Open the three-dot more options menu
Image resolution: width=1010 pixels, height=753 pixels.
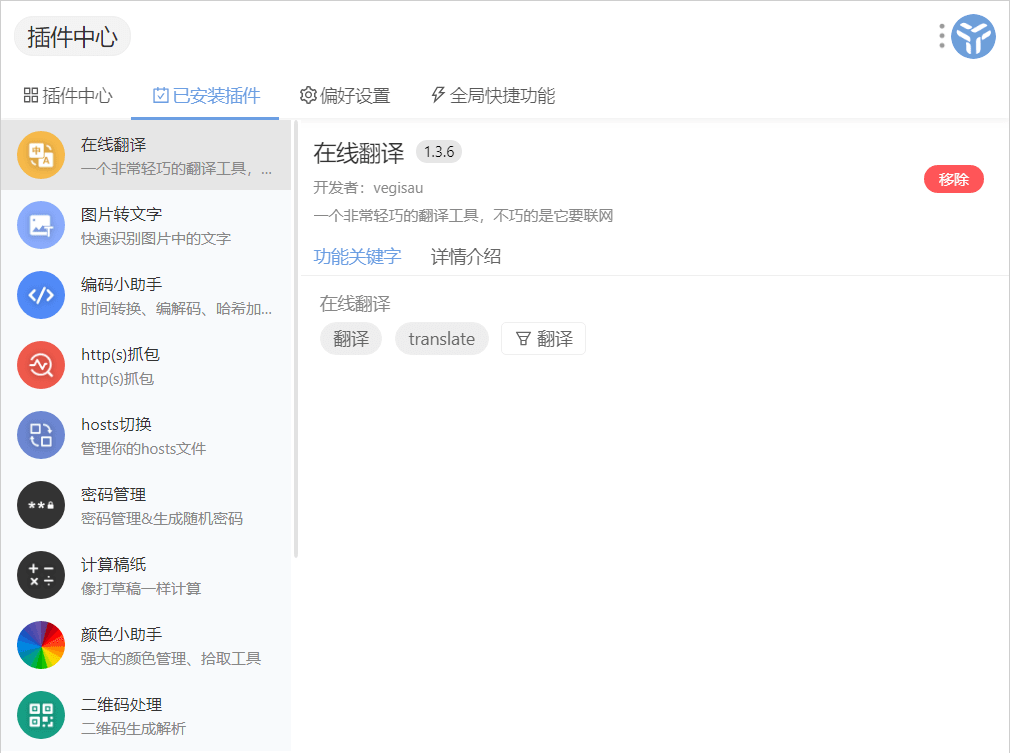point(941,37)
